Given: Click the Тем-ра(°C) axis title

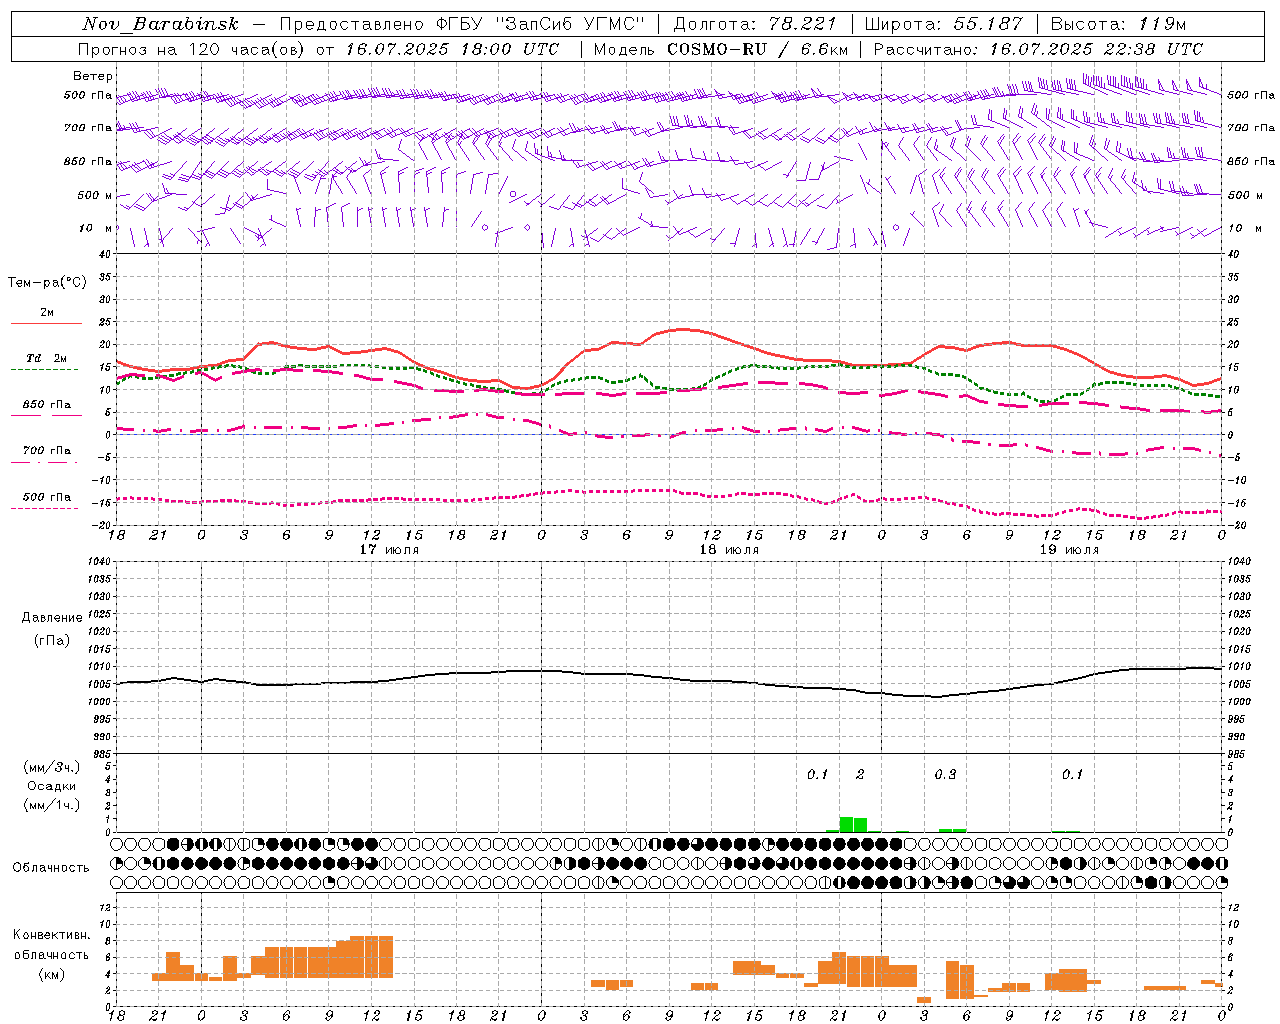Looking at the screenshot, I should 47,283.
